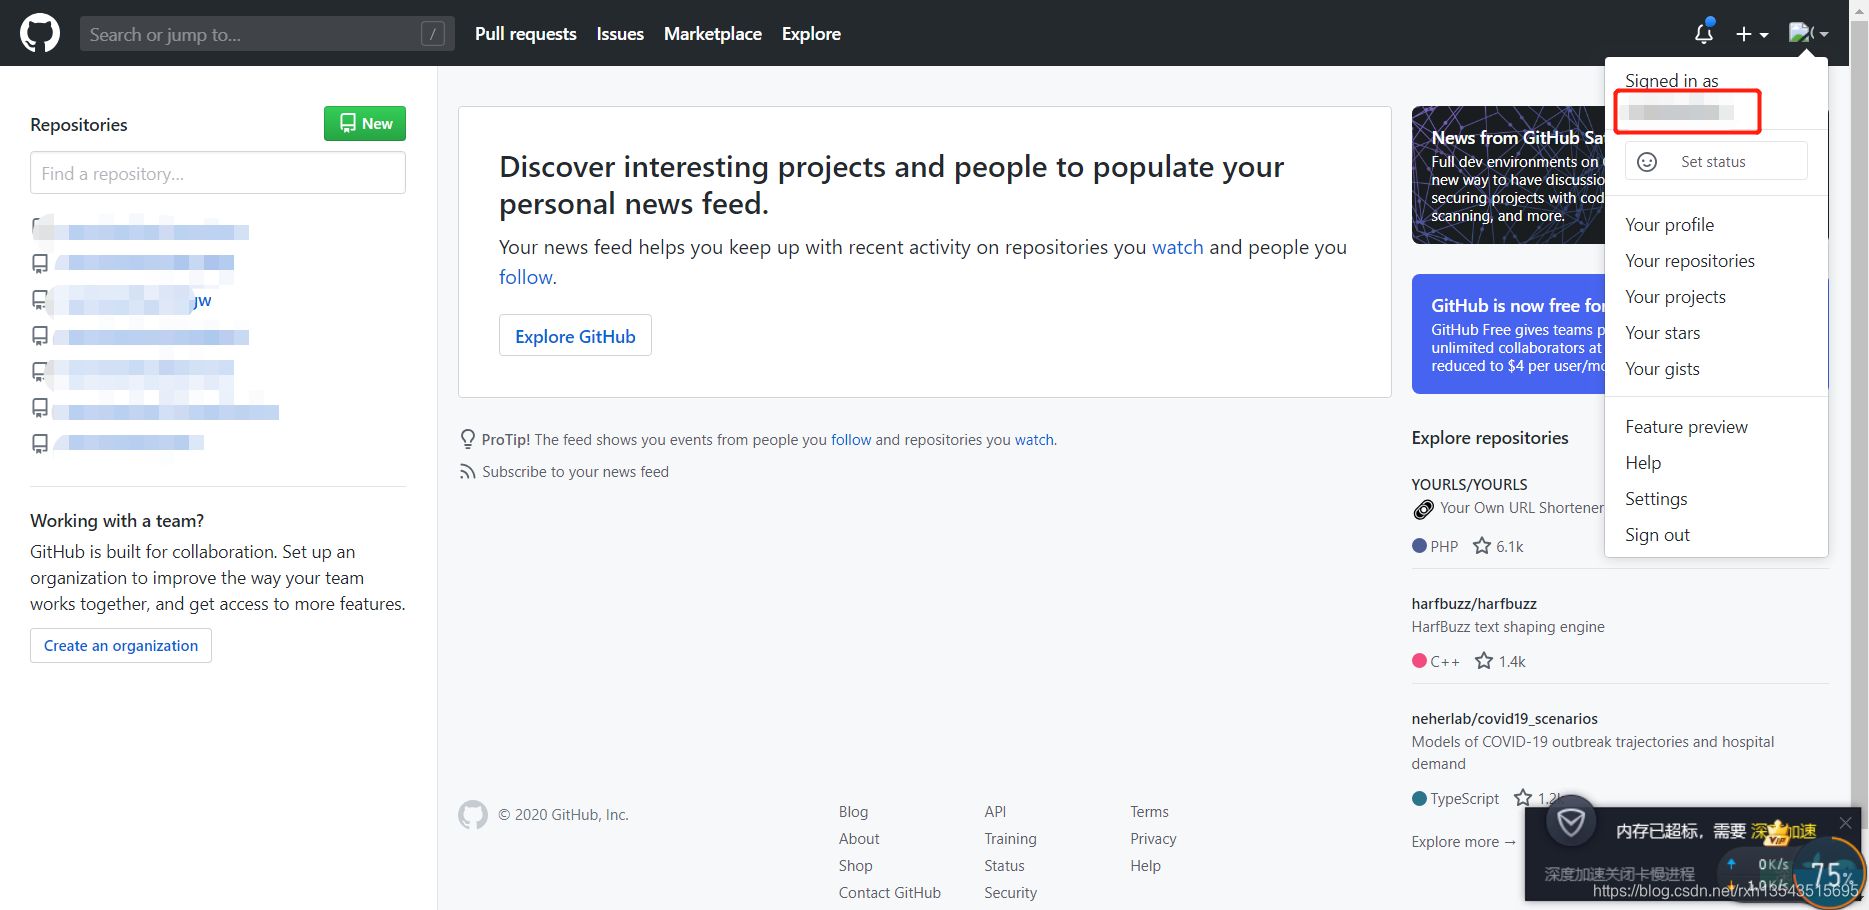Select Your stars in user menu
The image size is (1869, 910).
click(x=1662, y=333)
